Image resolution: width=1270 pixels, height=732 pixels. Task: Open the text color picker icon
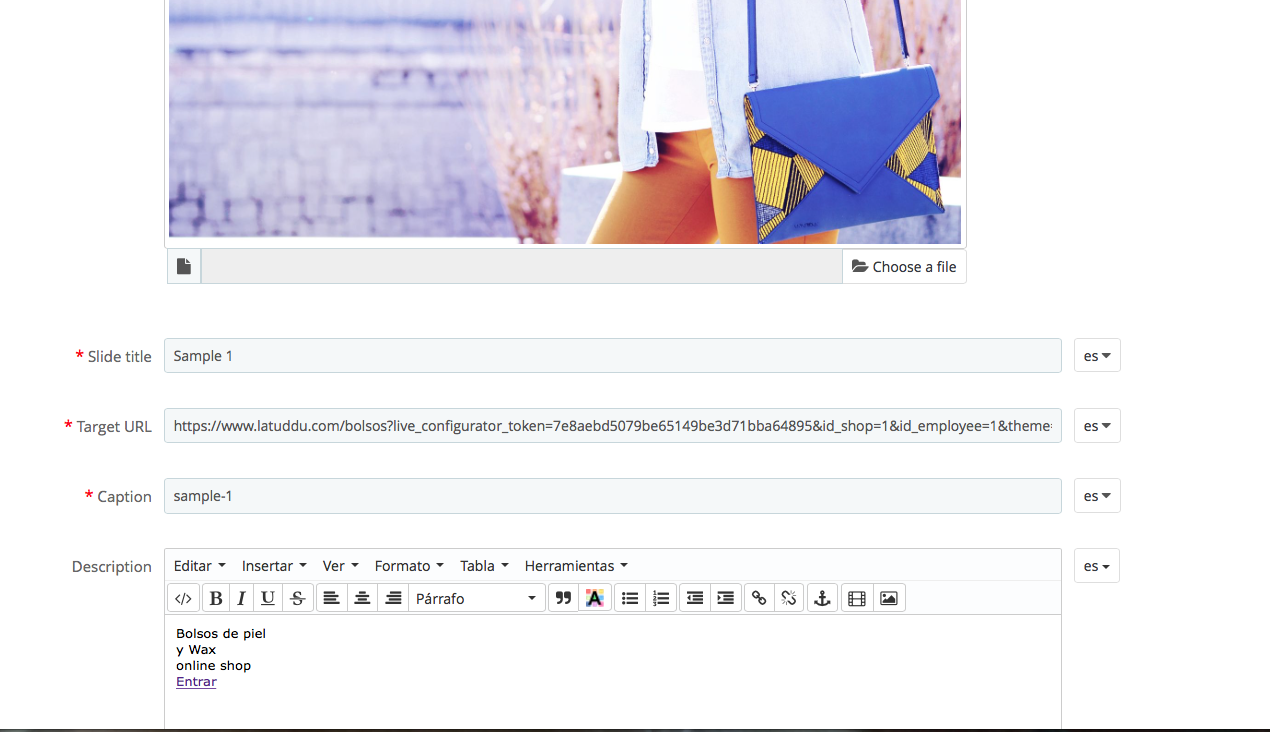[x=594, y=598]
